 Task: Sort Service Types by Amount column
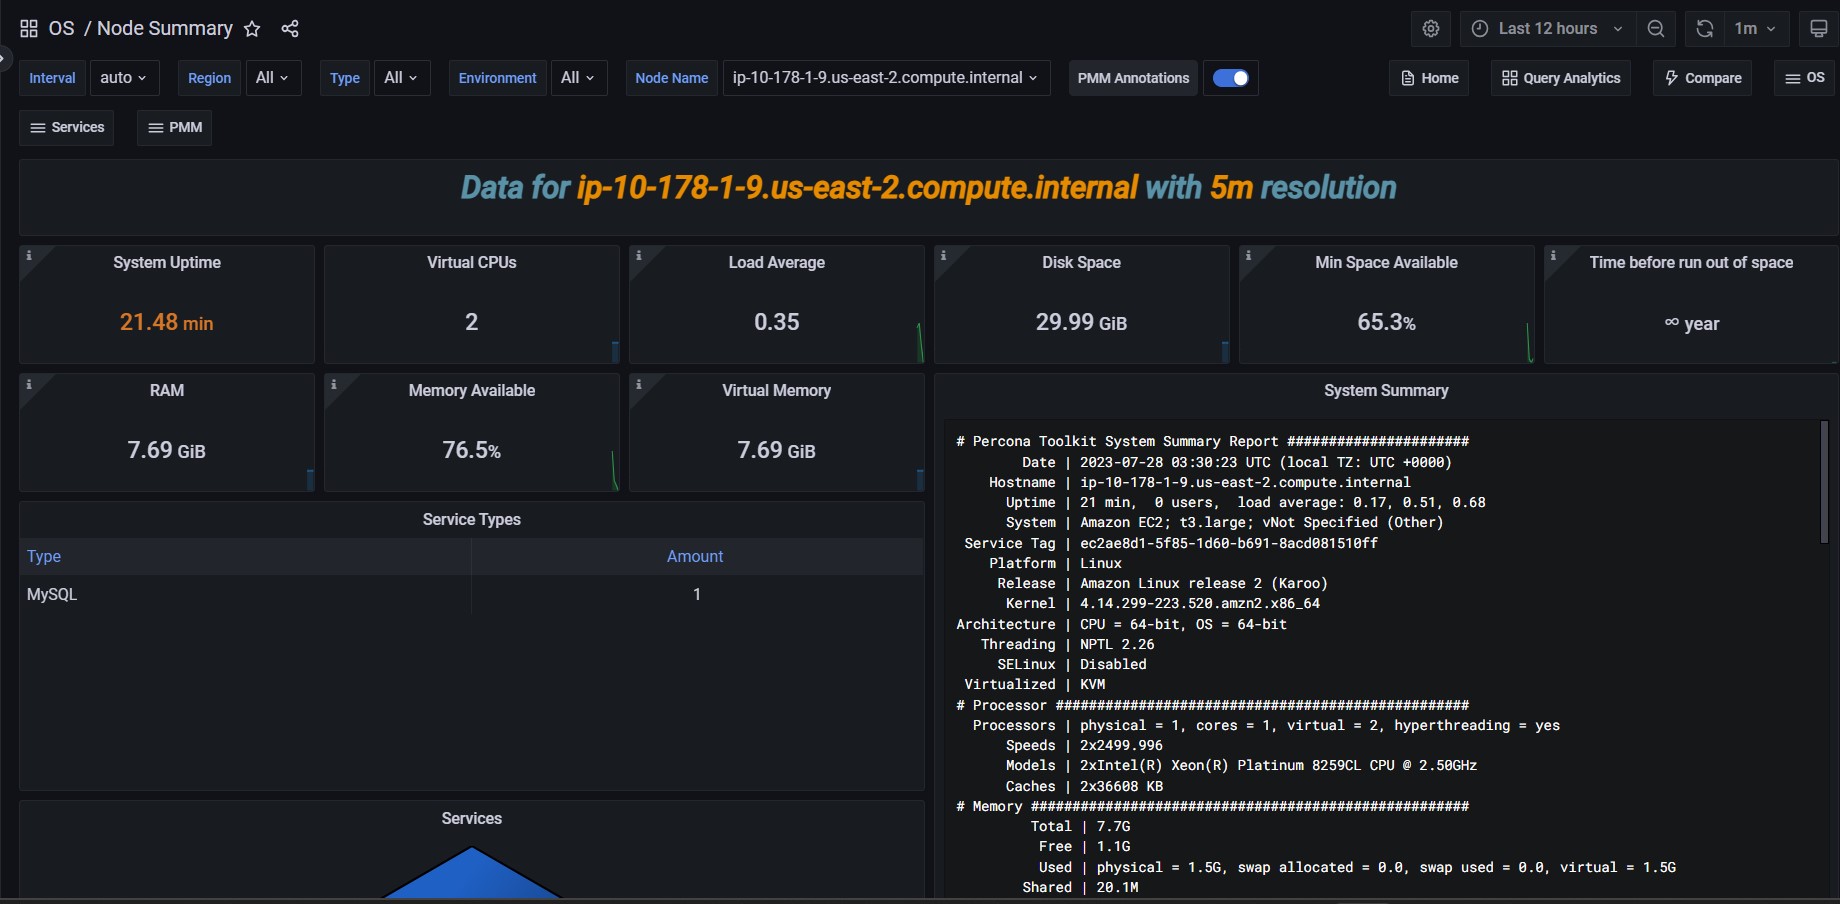click(x=695, y=557)
